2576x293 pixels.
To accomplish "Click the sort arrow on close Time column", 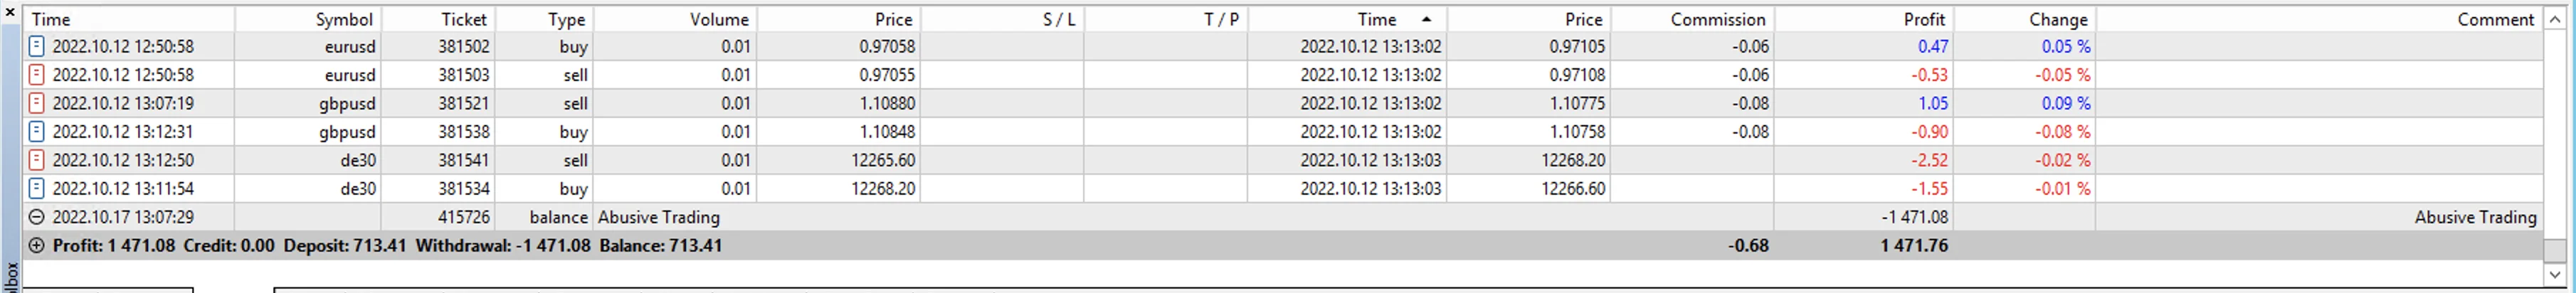I will pyautogui.click(x=1426, y=19).
